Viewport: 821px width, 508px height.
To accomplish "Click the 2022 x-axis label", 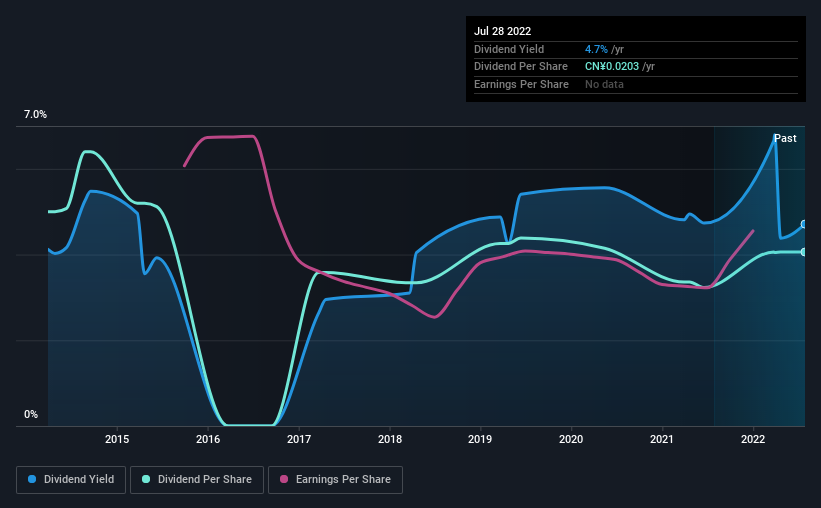I will click(x=753, y=439).
